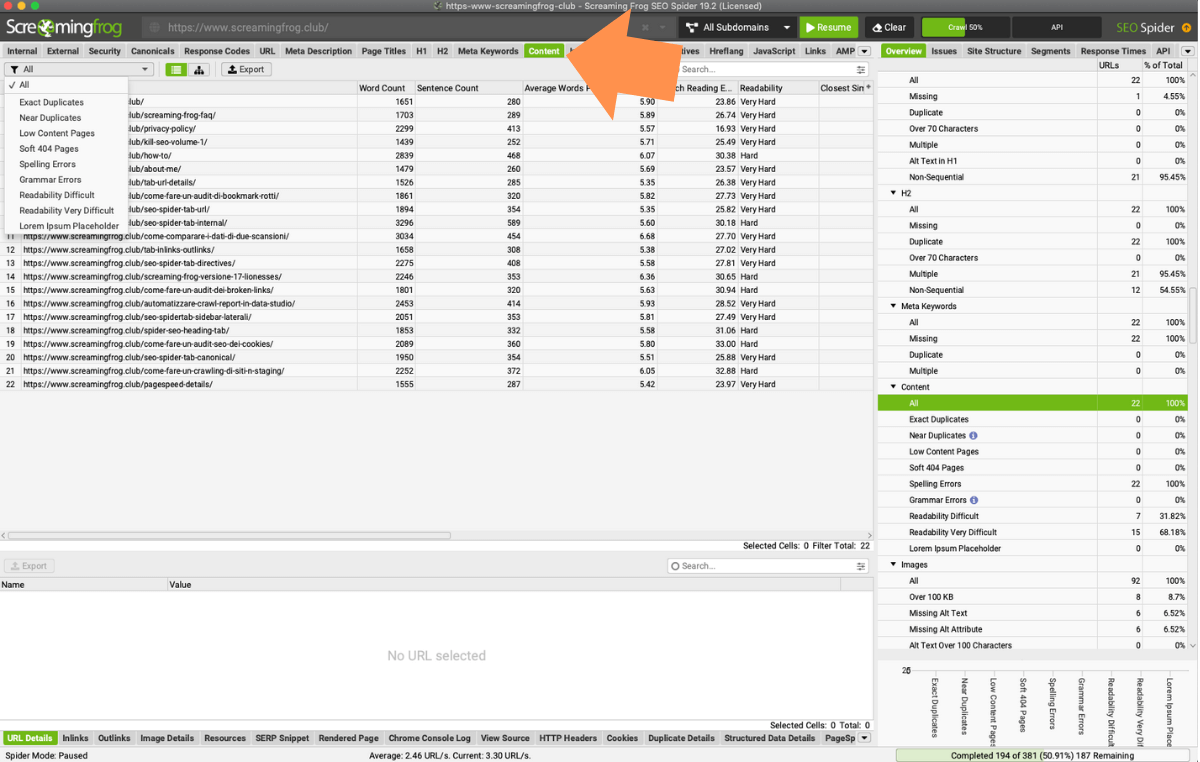Choose Low Content Pages filter option
1200x762 pixels.
56,133
